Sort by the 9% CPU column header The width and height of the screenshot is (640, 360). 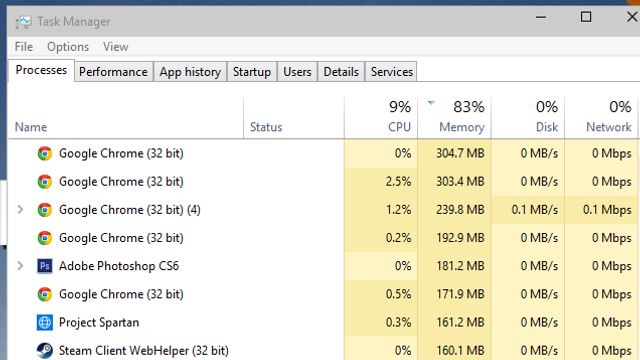click(x=381, y=118)
